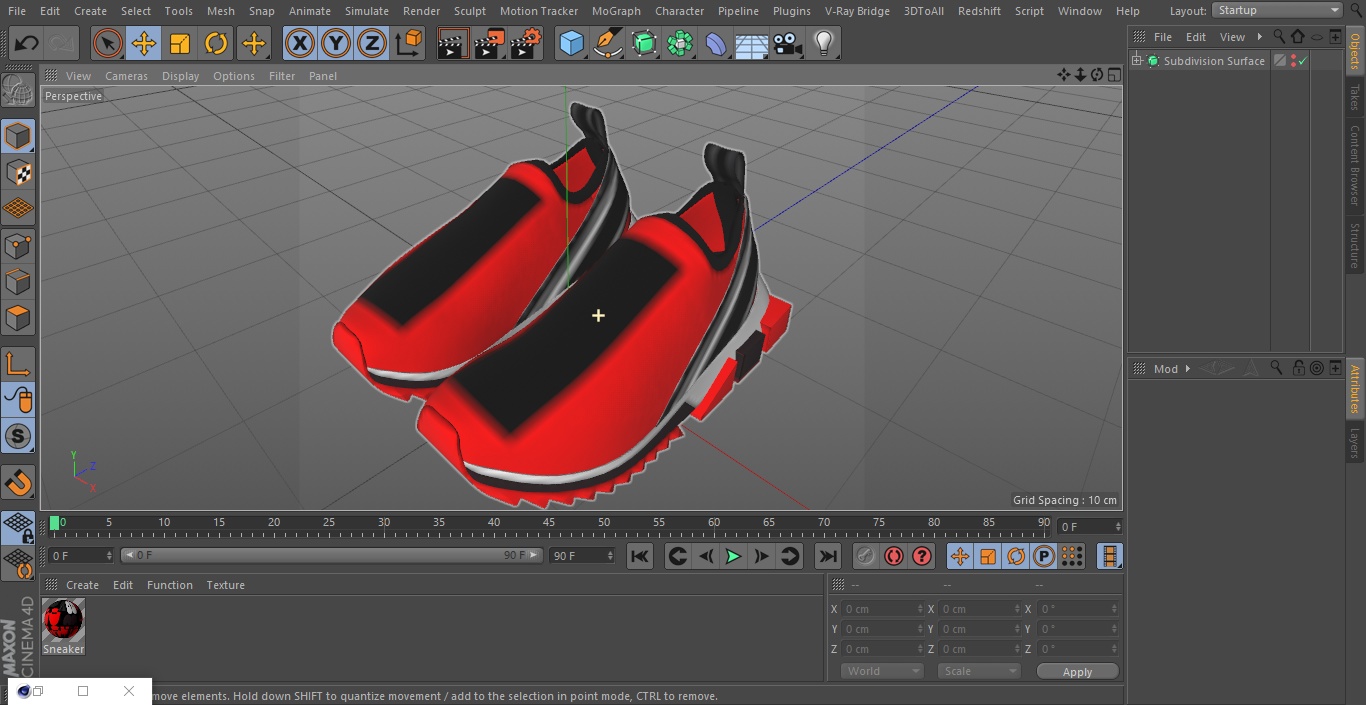Toggle Subdivision Surface enable checkmark

(x=1303, y=61)
